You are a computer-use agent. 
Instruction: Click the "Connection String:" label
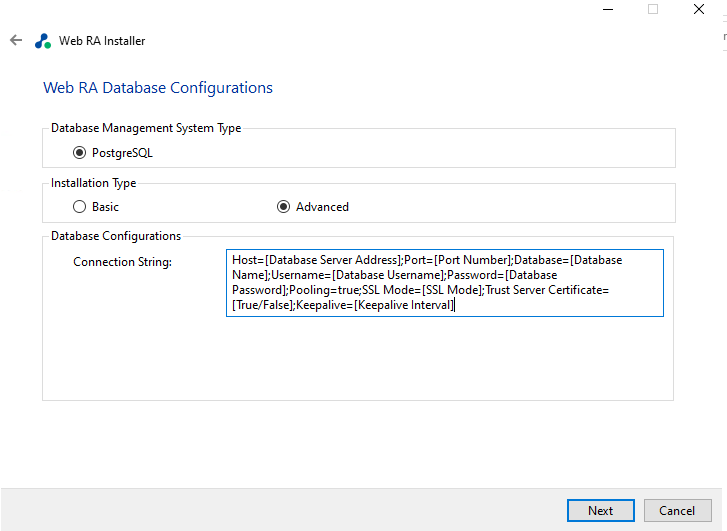(x=123, y=262)
